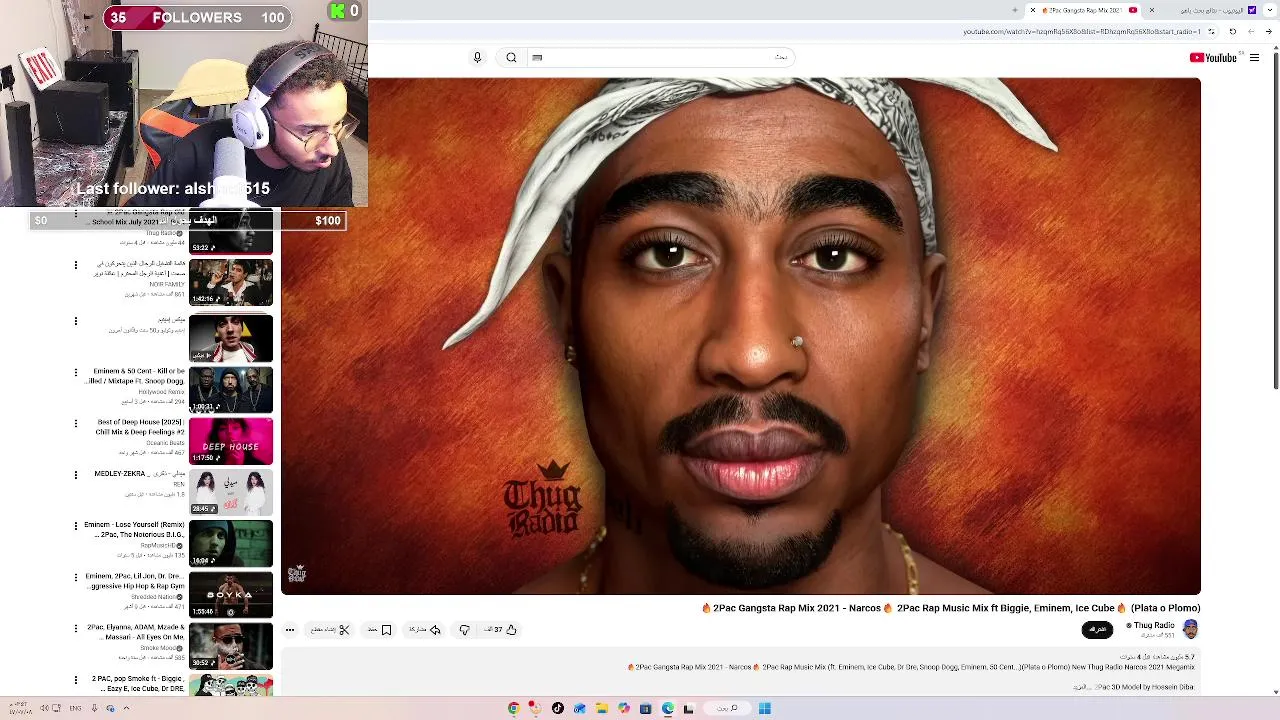
Task: Open the All Eyes On Me thumbnail
Action: click(231, 647)
